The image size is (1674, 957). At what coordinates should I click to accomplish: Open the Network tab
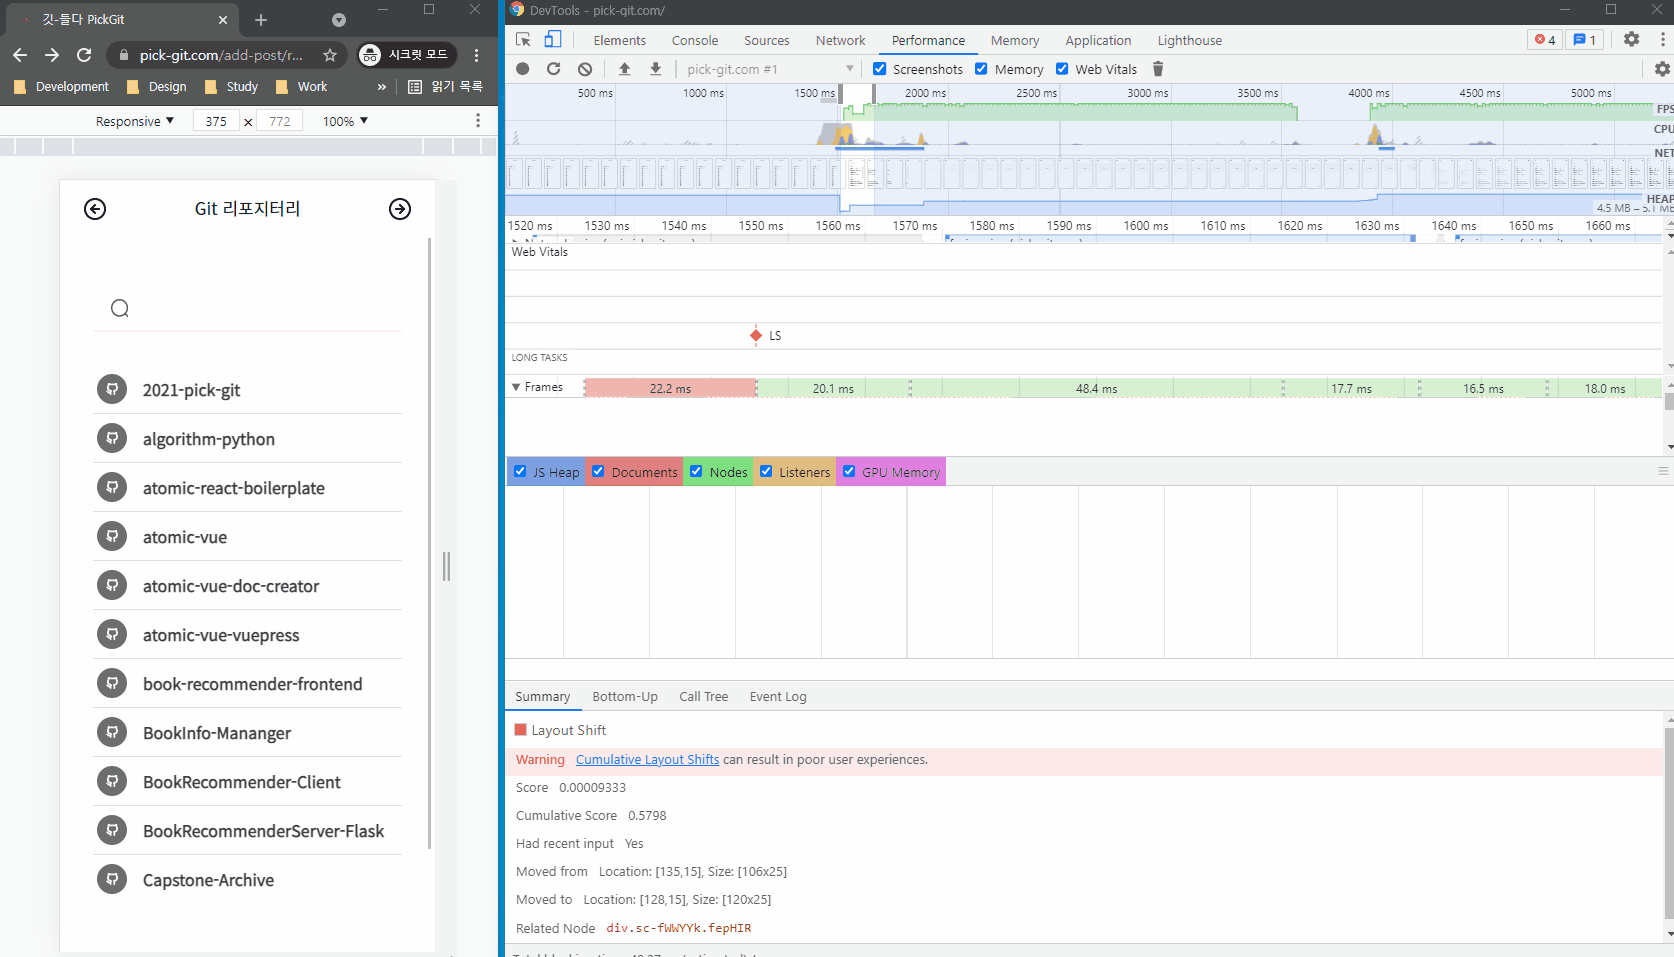pyautogui.click(x=841, y=40)
